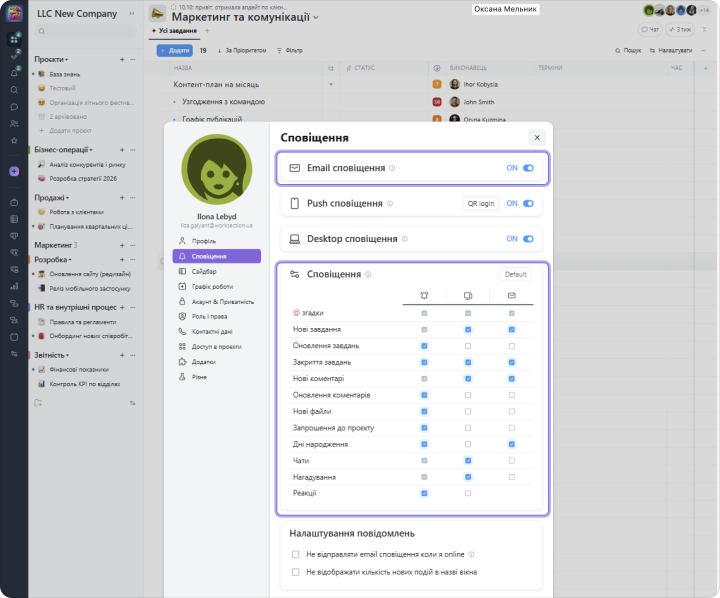The image size is (720, 598).
Task: Disable the Desktop сповіщення switch
Action: pyautogui.click(x=528, y=239)
